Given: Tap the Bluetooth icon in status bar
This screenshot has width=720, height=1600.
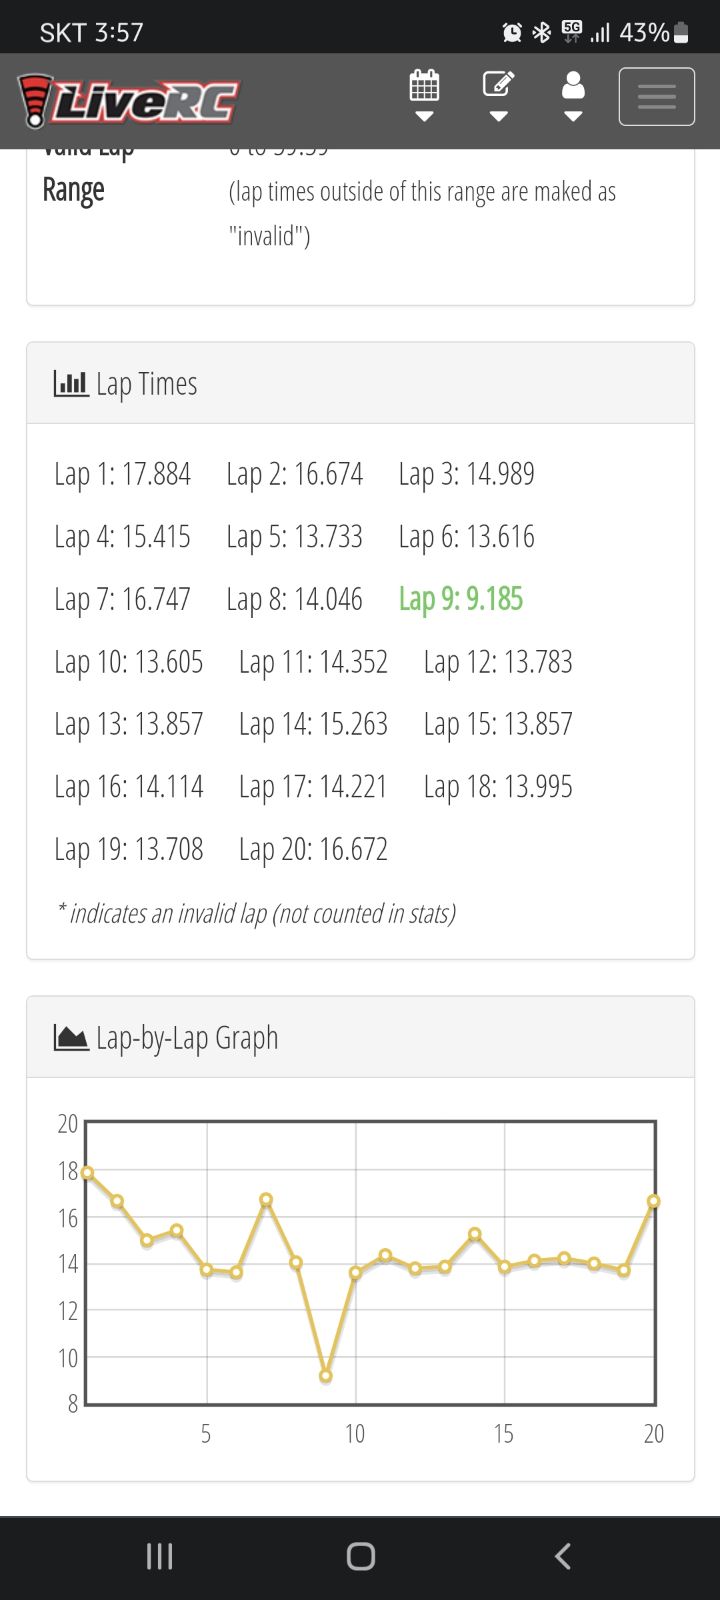Looking at the screenshot, I should (x=541, y=32).
